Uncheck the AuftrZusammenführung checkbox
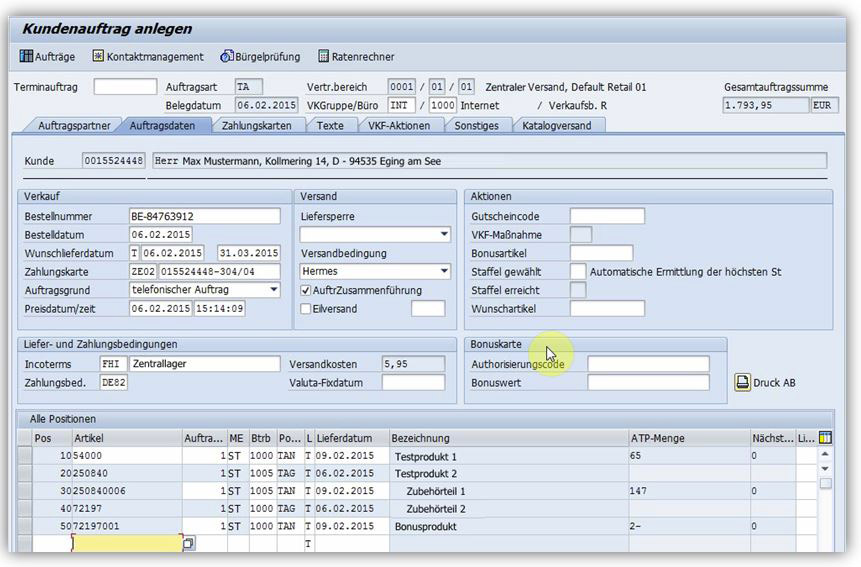The image size is (861, 567). [x=306, y=290]
